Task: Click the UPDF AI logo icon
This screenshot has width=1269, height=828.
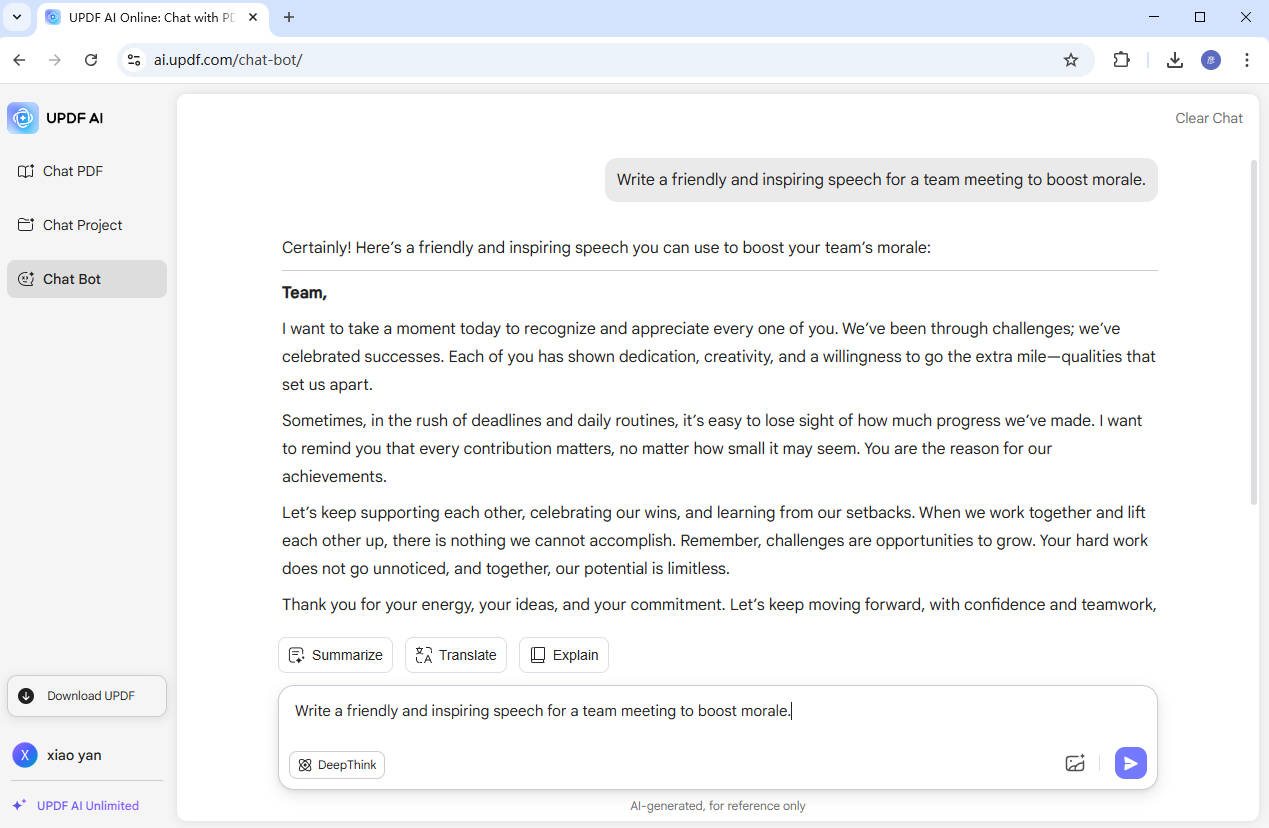Action: 23,118
